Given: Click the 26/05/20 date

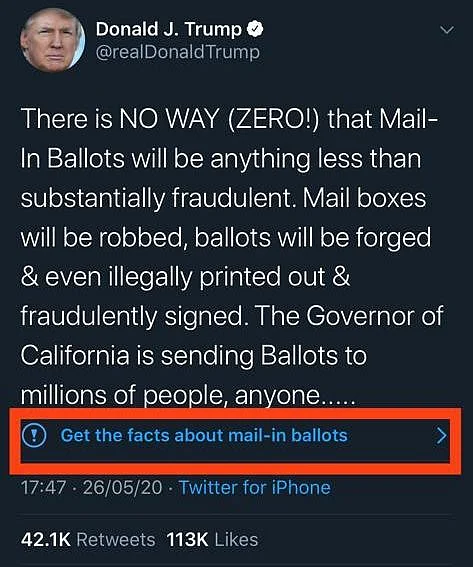Looking at the screenshot, I should pyautogui.click(x=123, y=488).
